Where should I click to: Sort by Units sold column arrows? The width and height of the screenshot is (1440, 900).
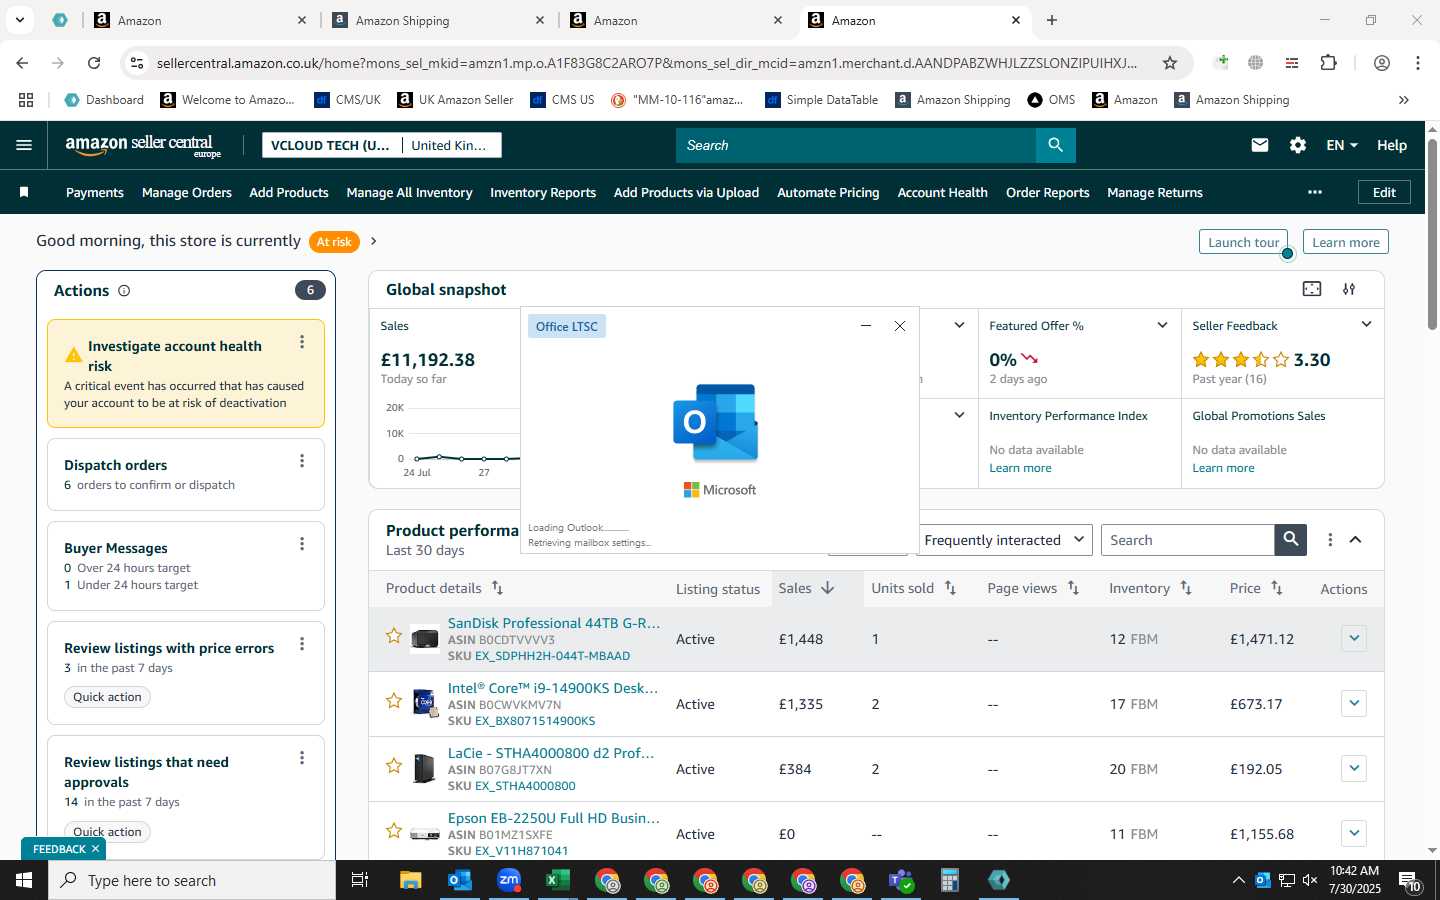tap(950, 588)
